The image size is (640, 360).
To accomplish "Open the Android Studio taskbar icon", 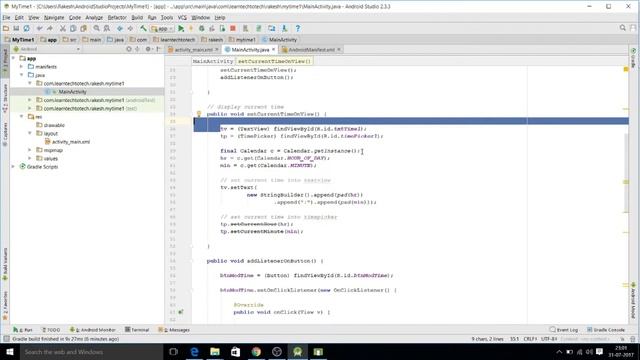I will 297,351.
